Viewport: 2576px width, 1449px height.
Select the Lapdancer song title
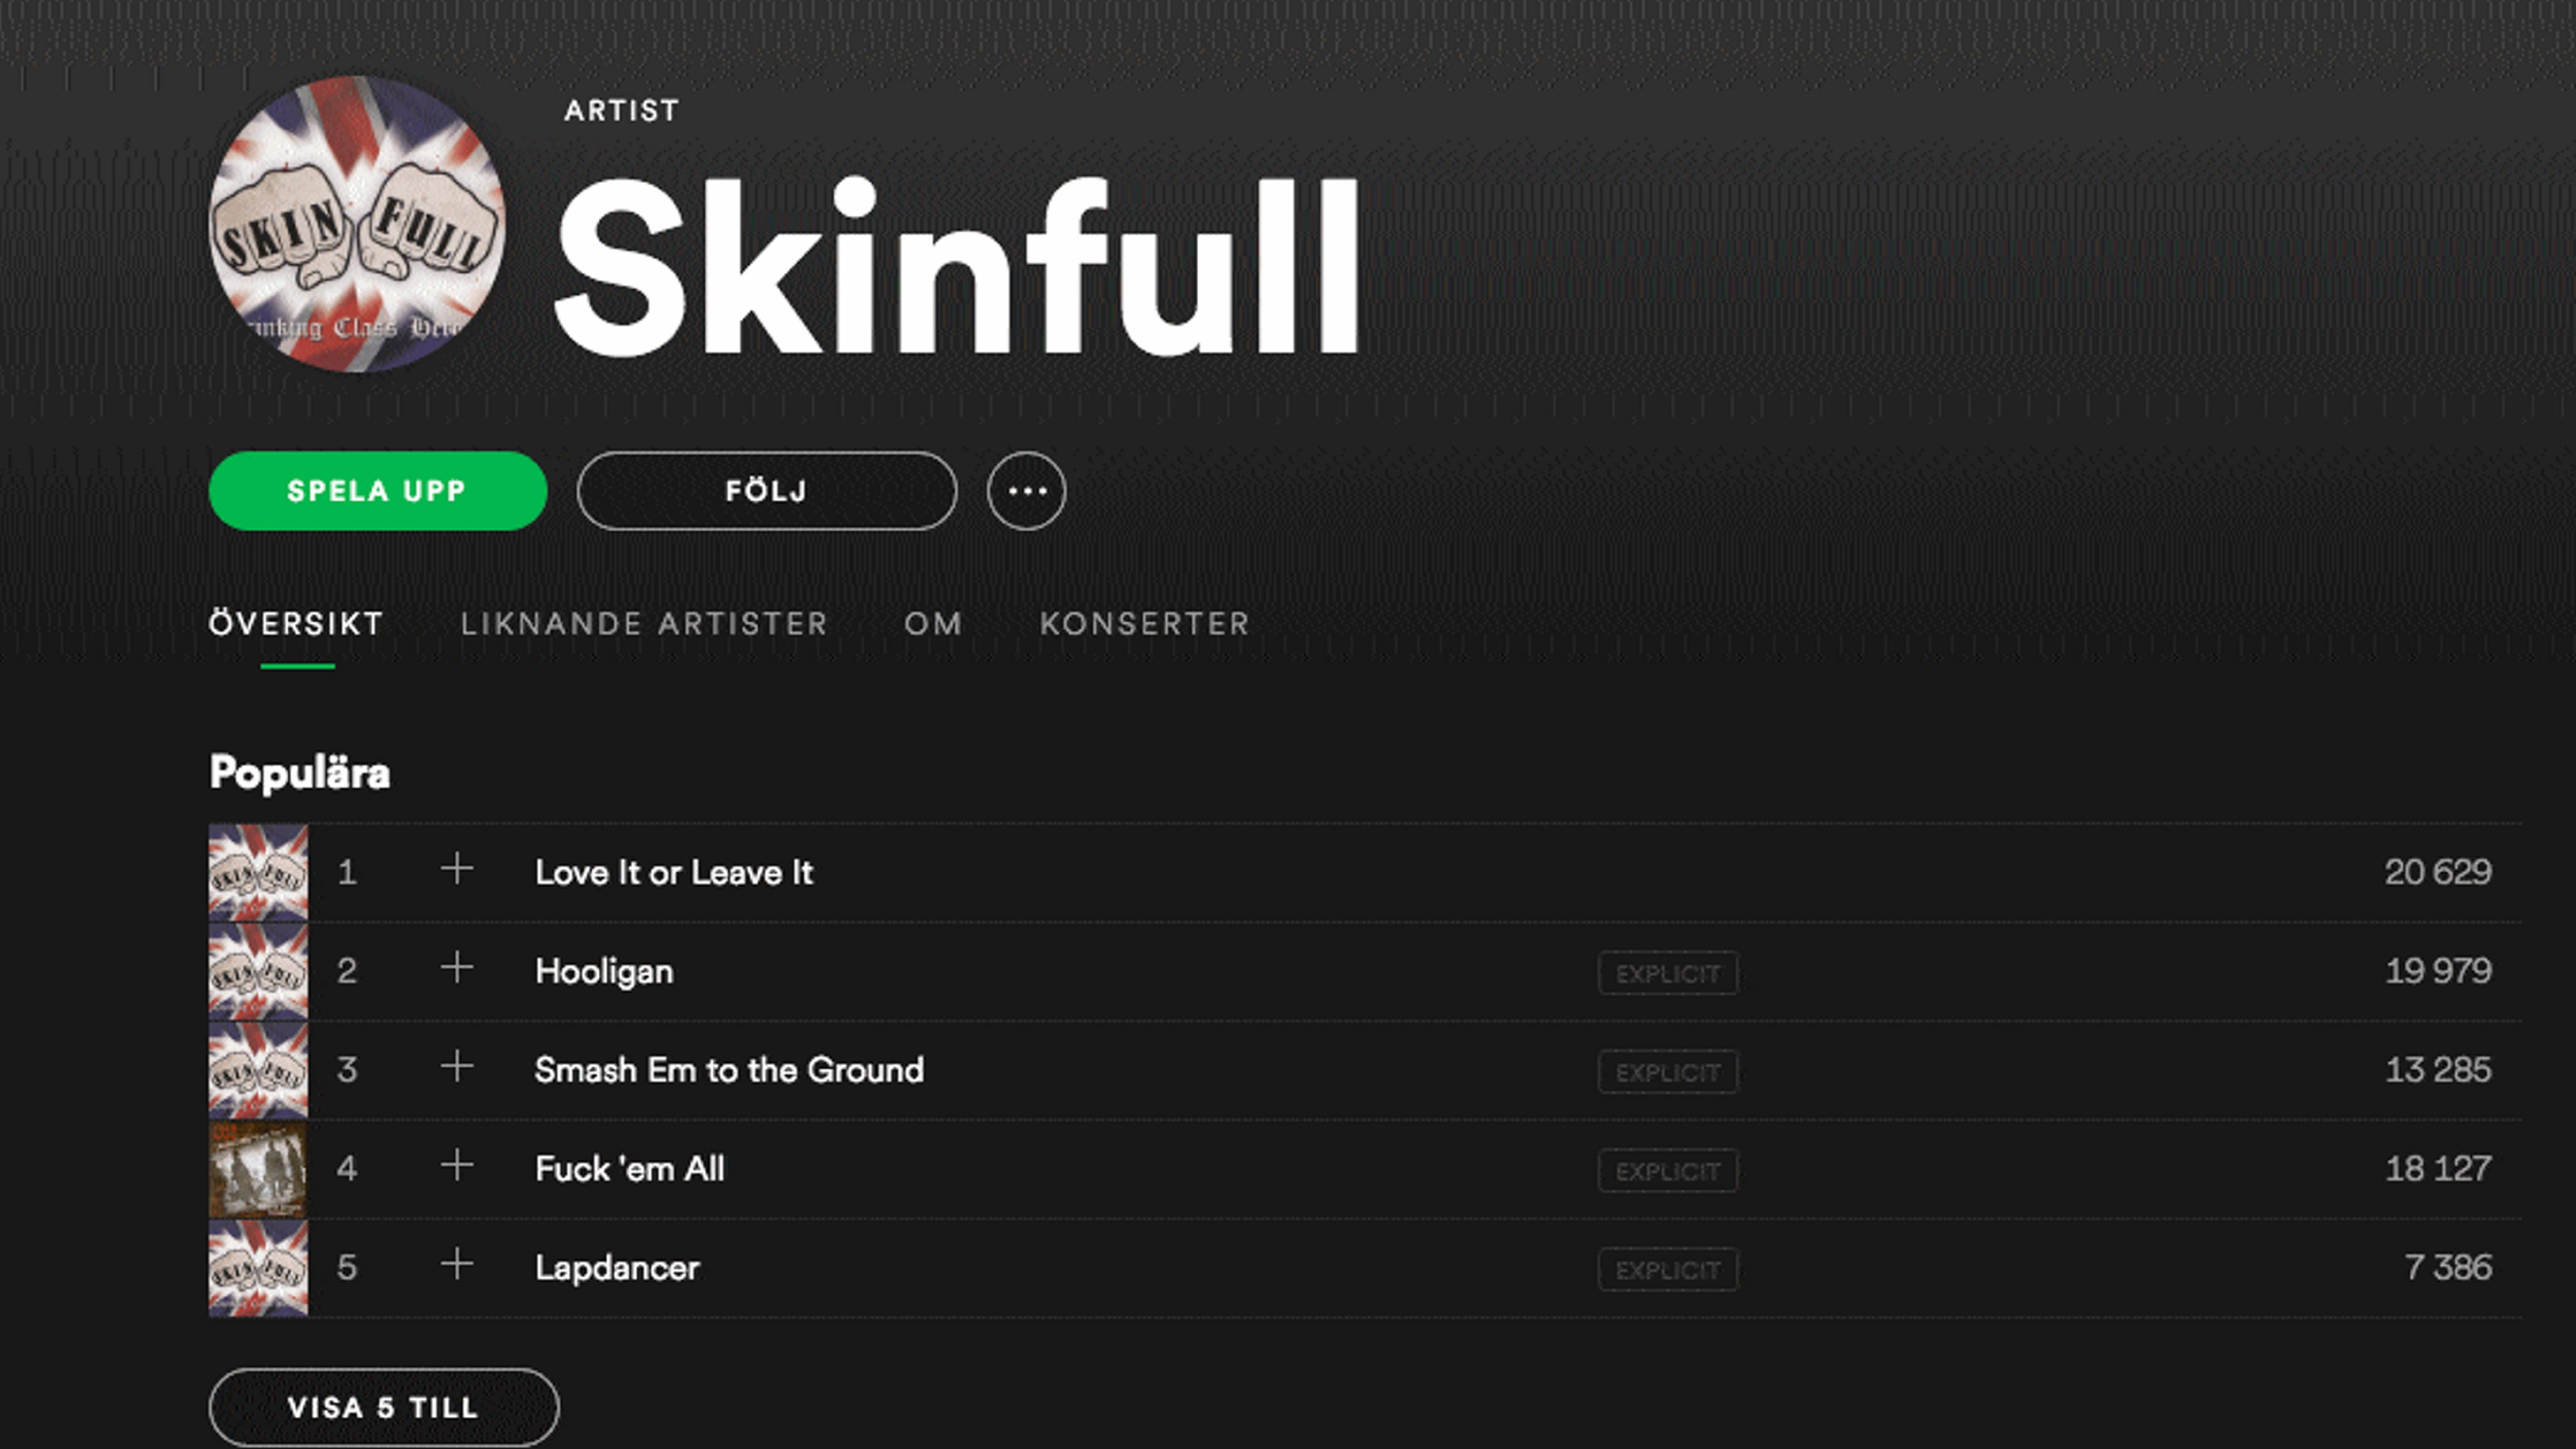click(x=617, y=1268)
